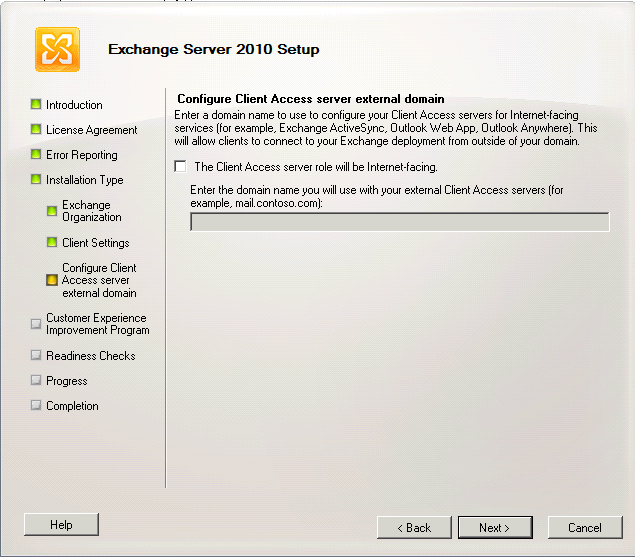This screenshot has height=557, width=635.
Task: Proceed with the Next button
Action: click(x=495, y=527)
